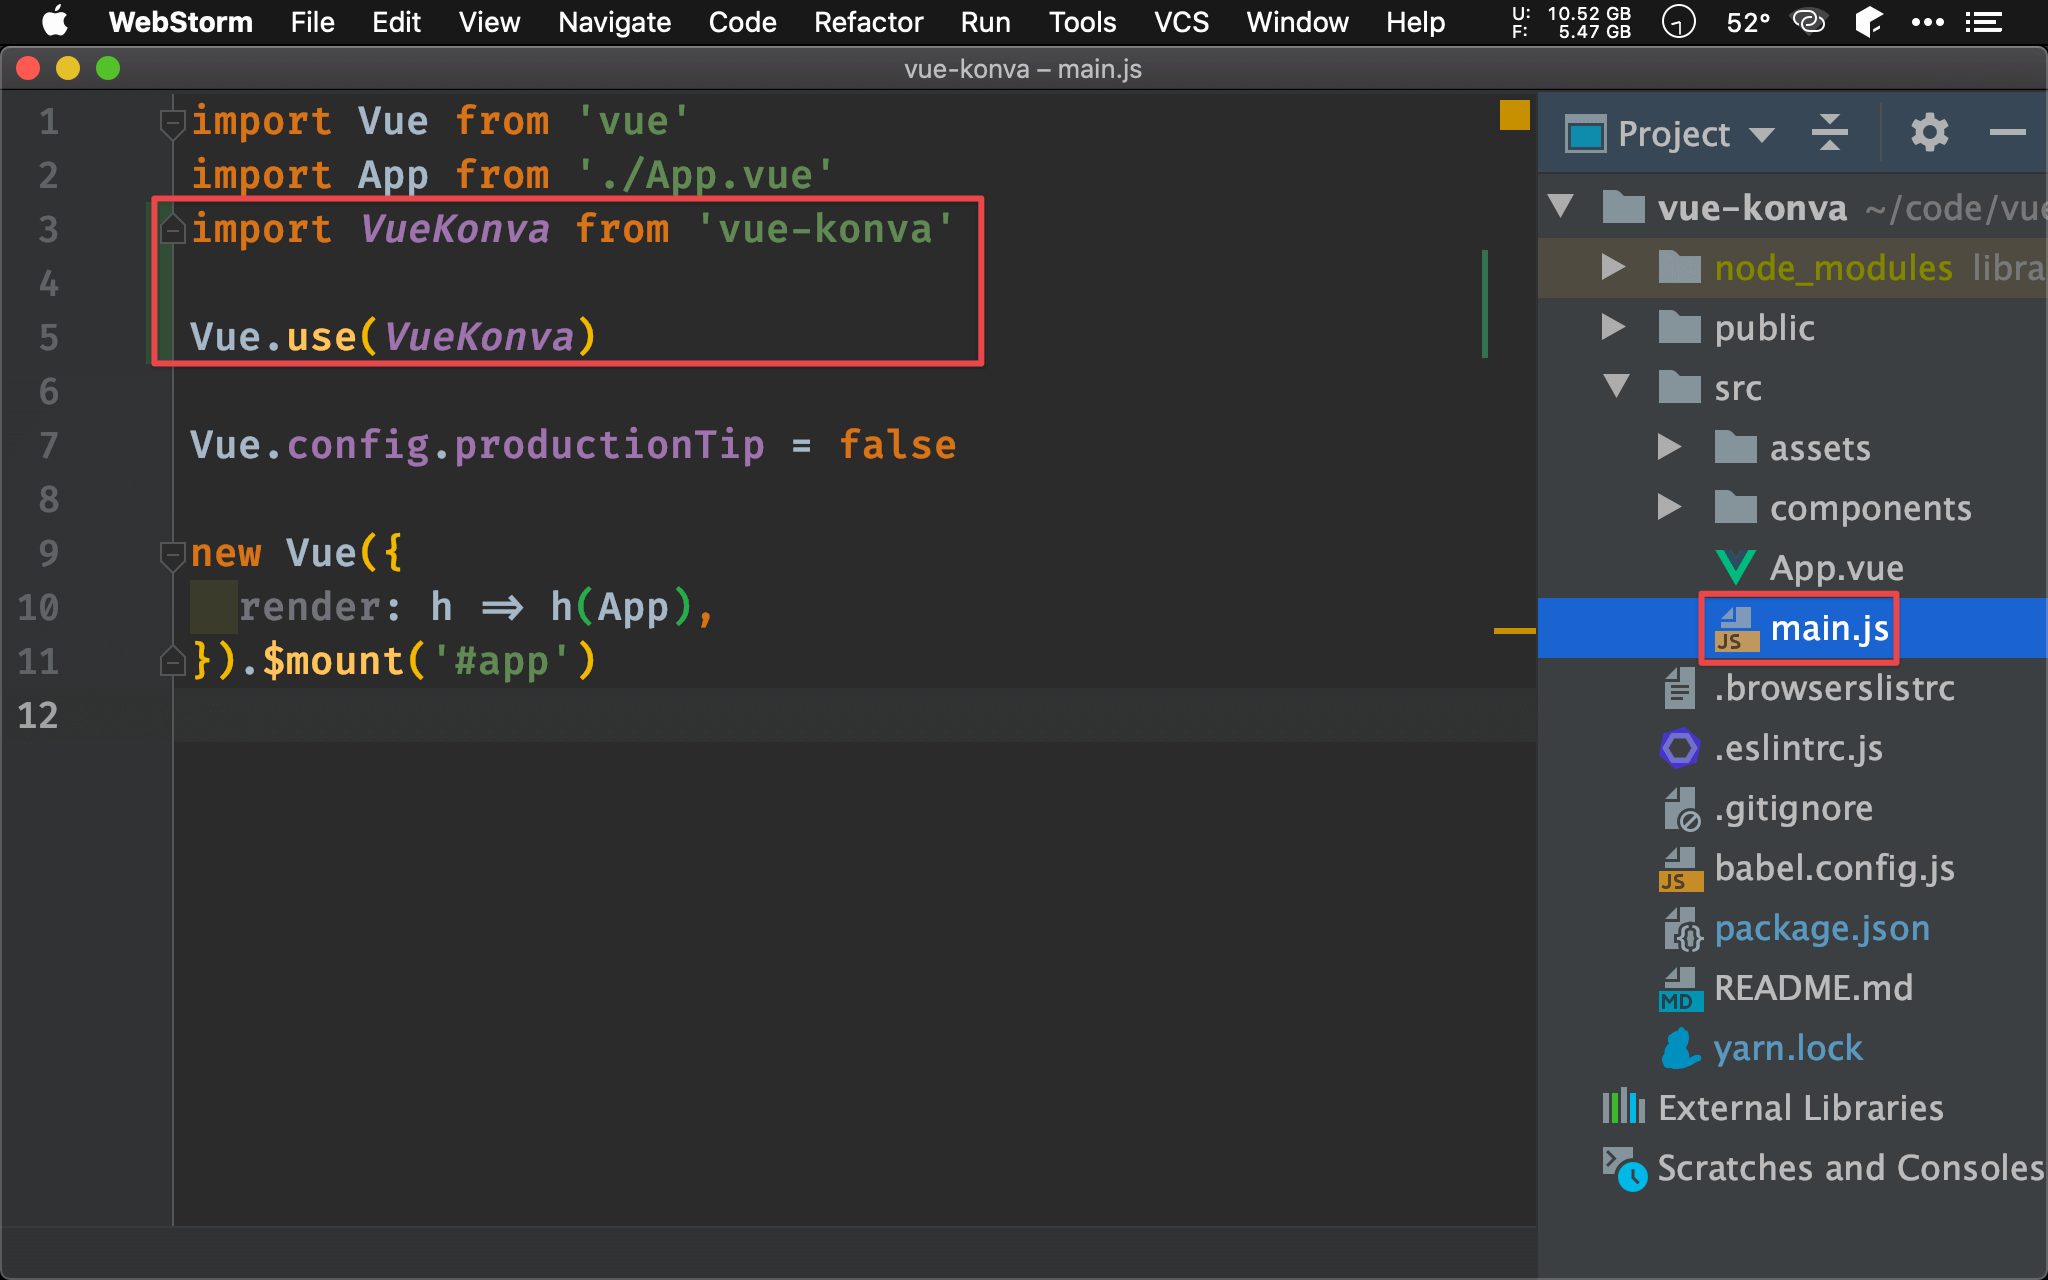Expand the public folder
Screen dimensions: 2048x1280
click(1613, 327)
